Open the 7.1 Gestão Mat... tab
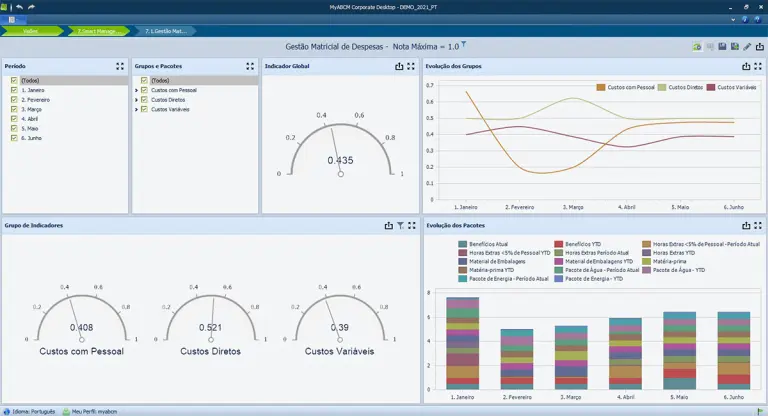 (x=165, y=31)
